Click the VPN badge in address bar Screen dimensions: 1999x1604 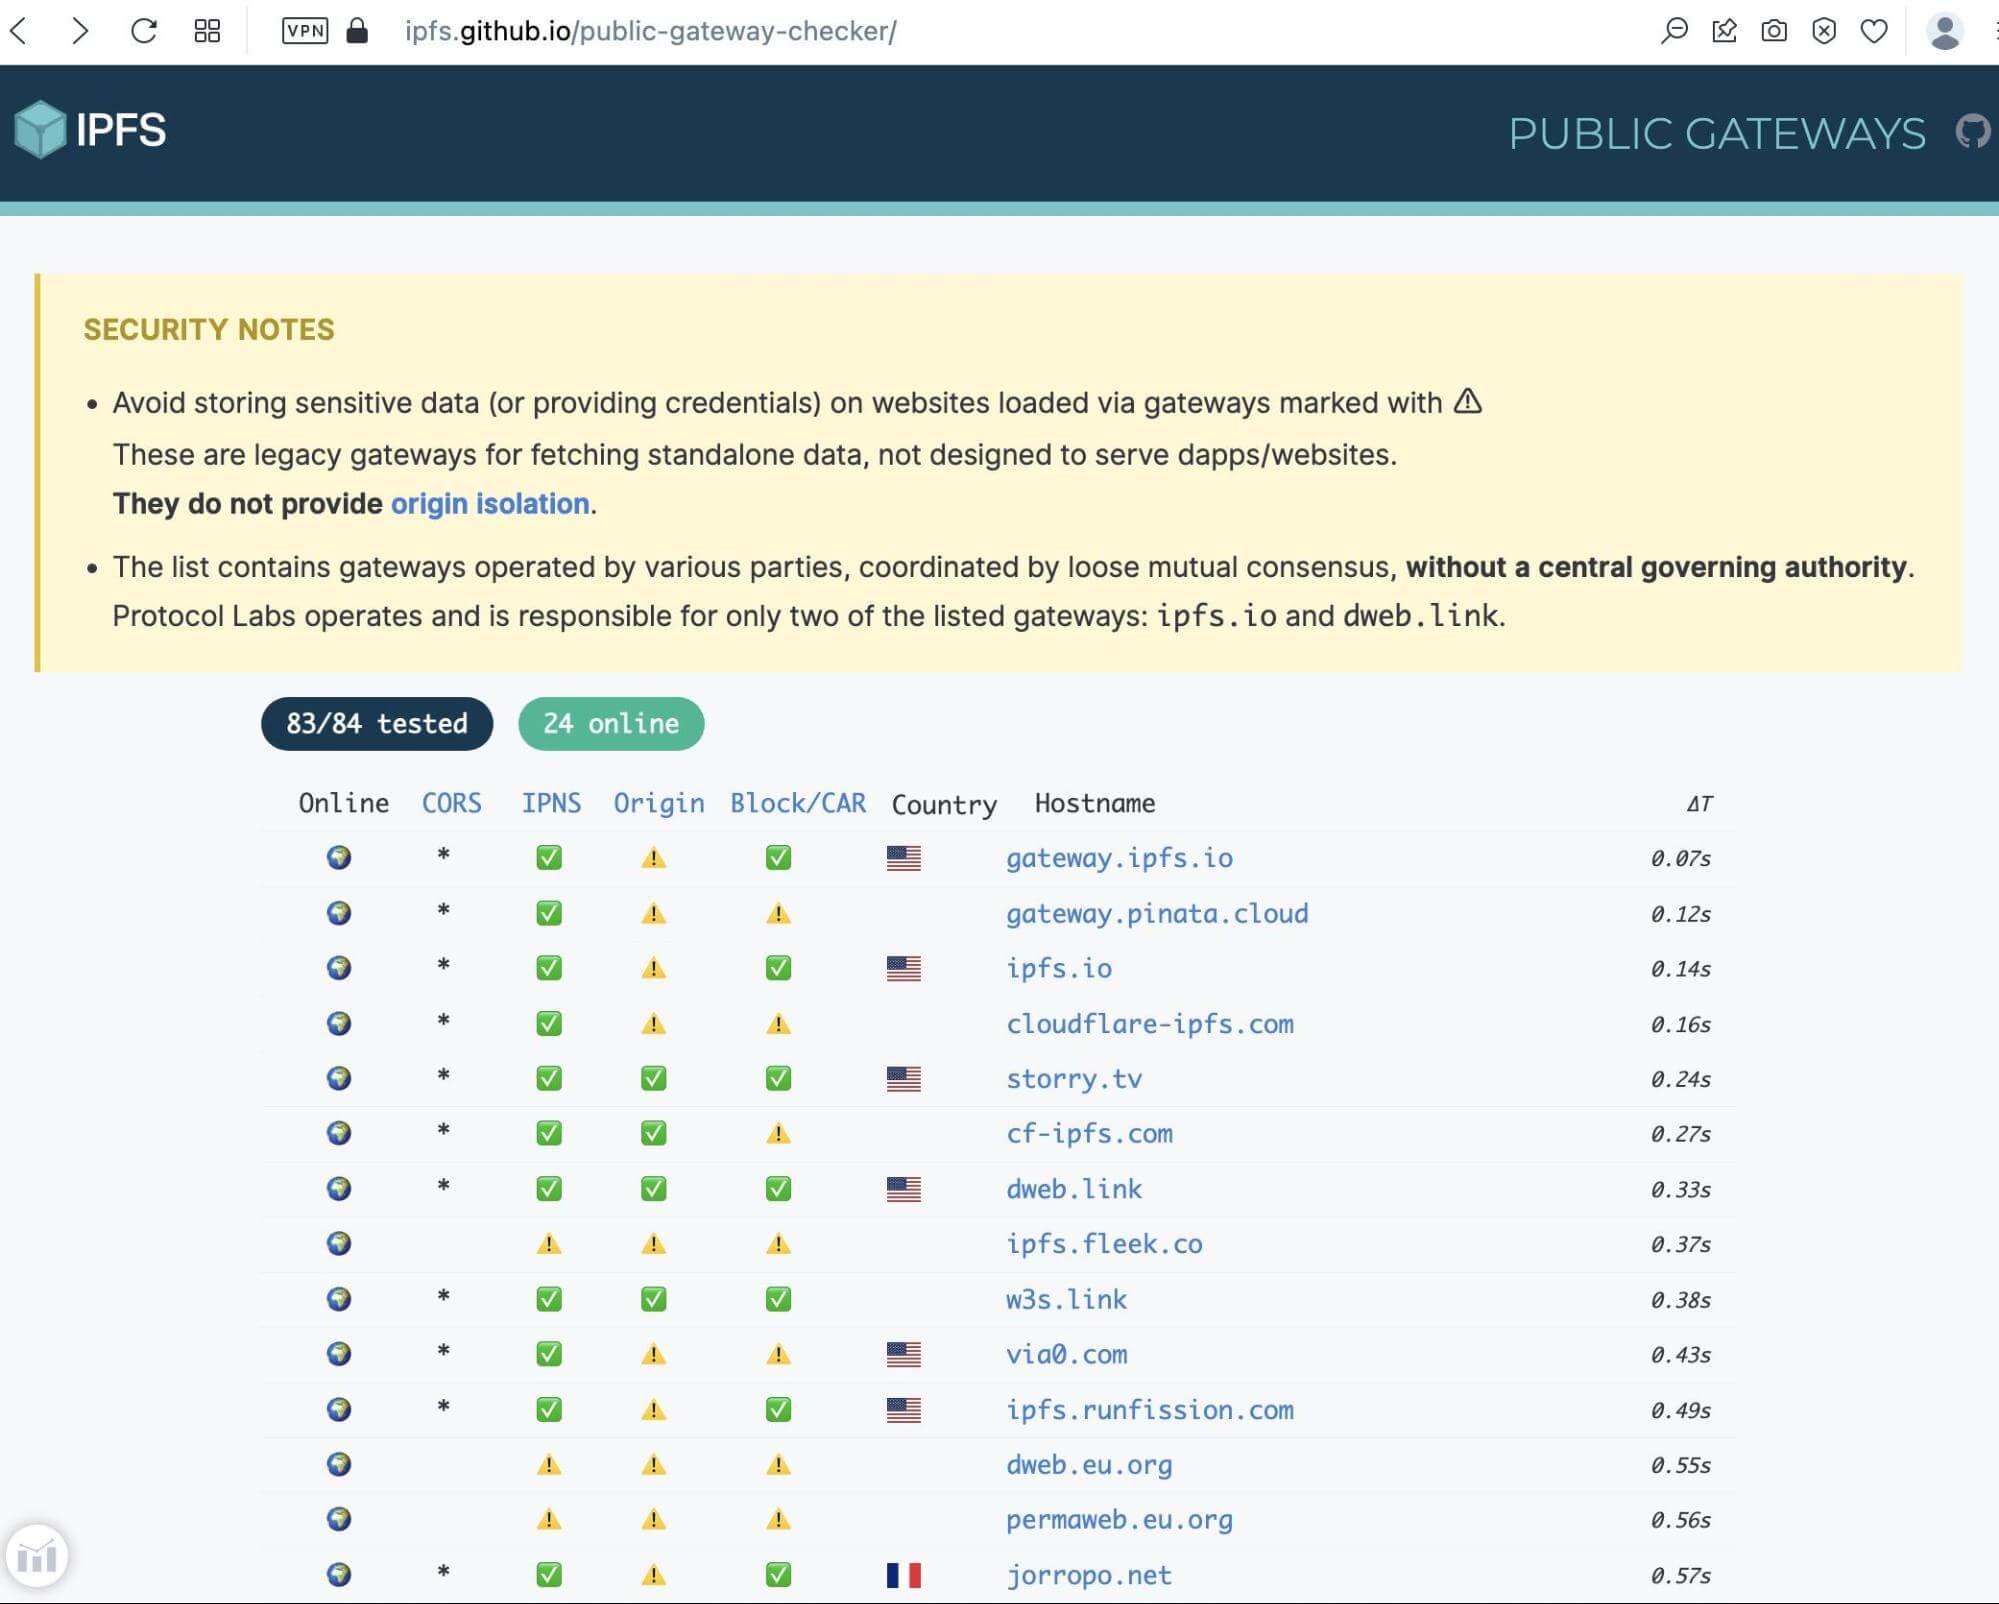pyautogui.click(x=304, y=31)
